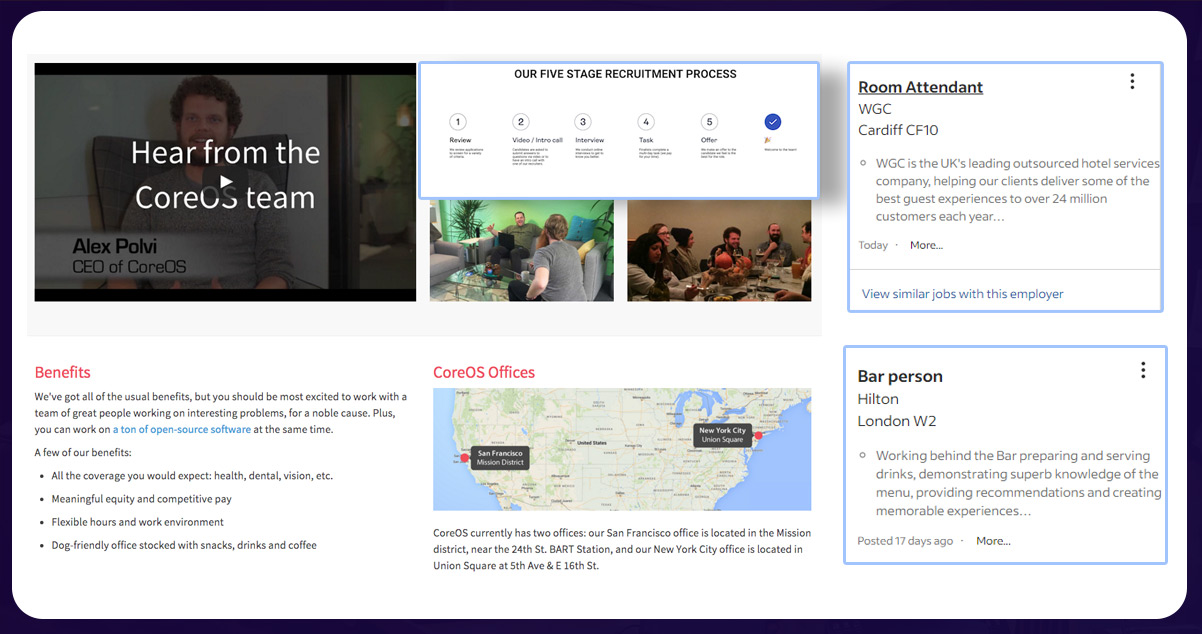Select the New York City map marker
The height and width of the screenshot is (634, 1202).
tap(758, 435)
